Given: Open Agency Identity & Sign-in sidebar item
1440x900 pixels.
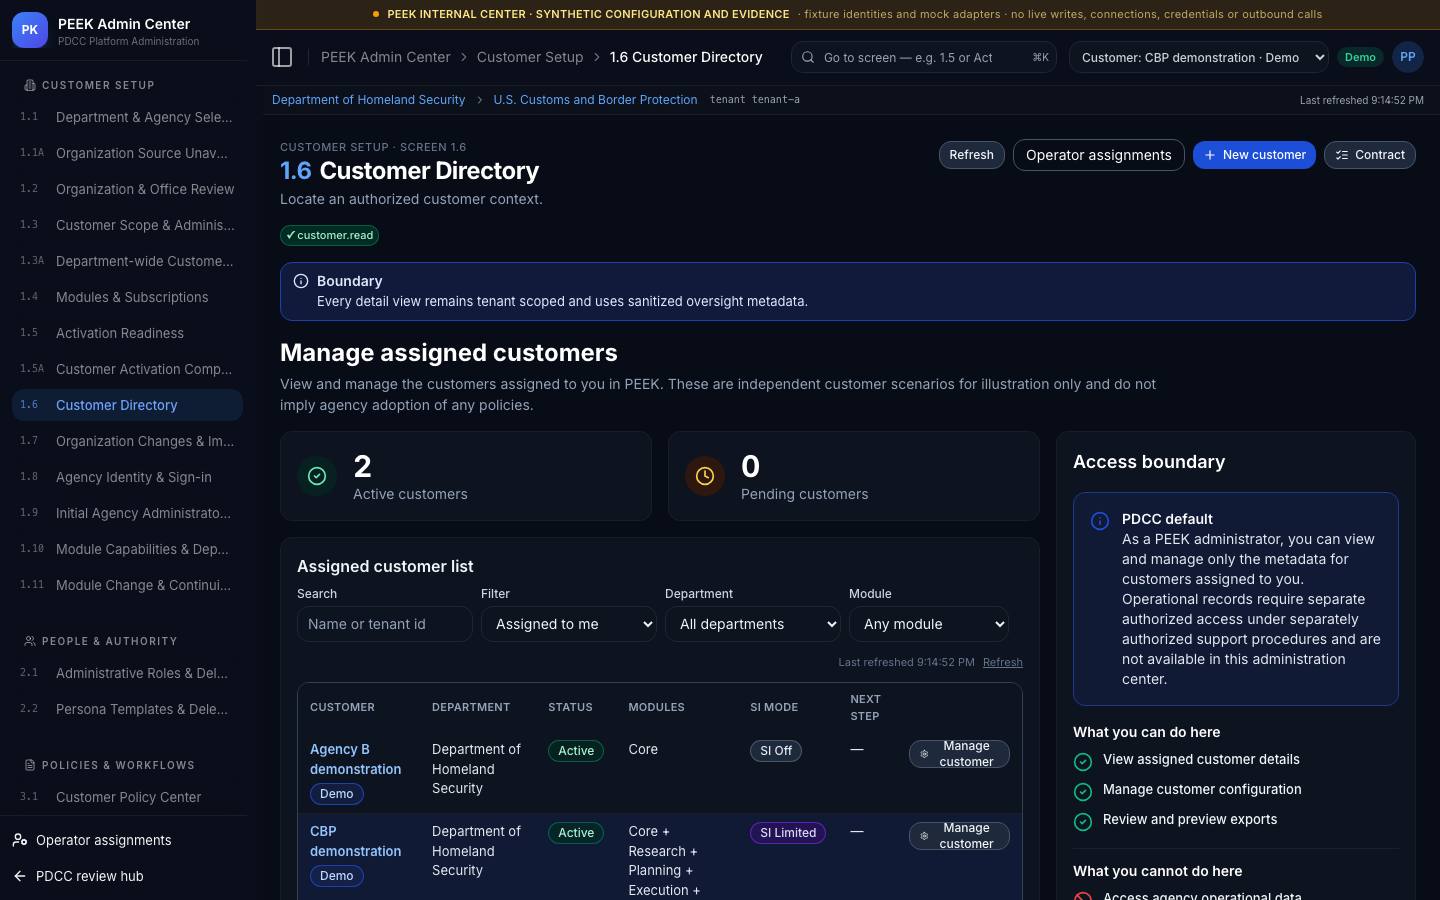Looking at the screenshot, I should [127, 477].
